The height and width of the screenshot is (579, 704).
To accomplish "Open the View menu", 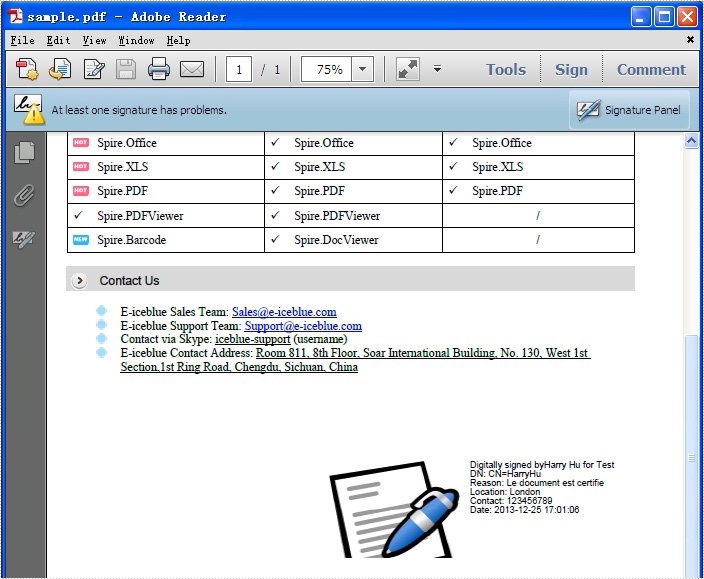I will pyautogui.click(x=94, y=40).
